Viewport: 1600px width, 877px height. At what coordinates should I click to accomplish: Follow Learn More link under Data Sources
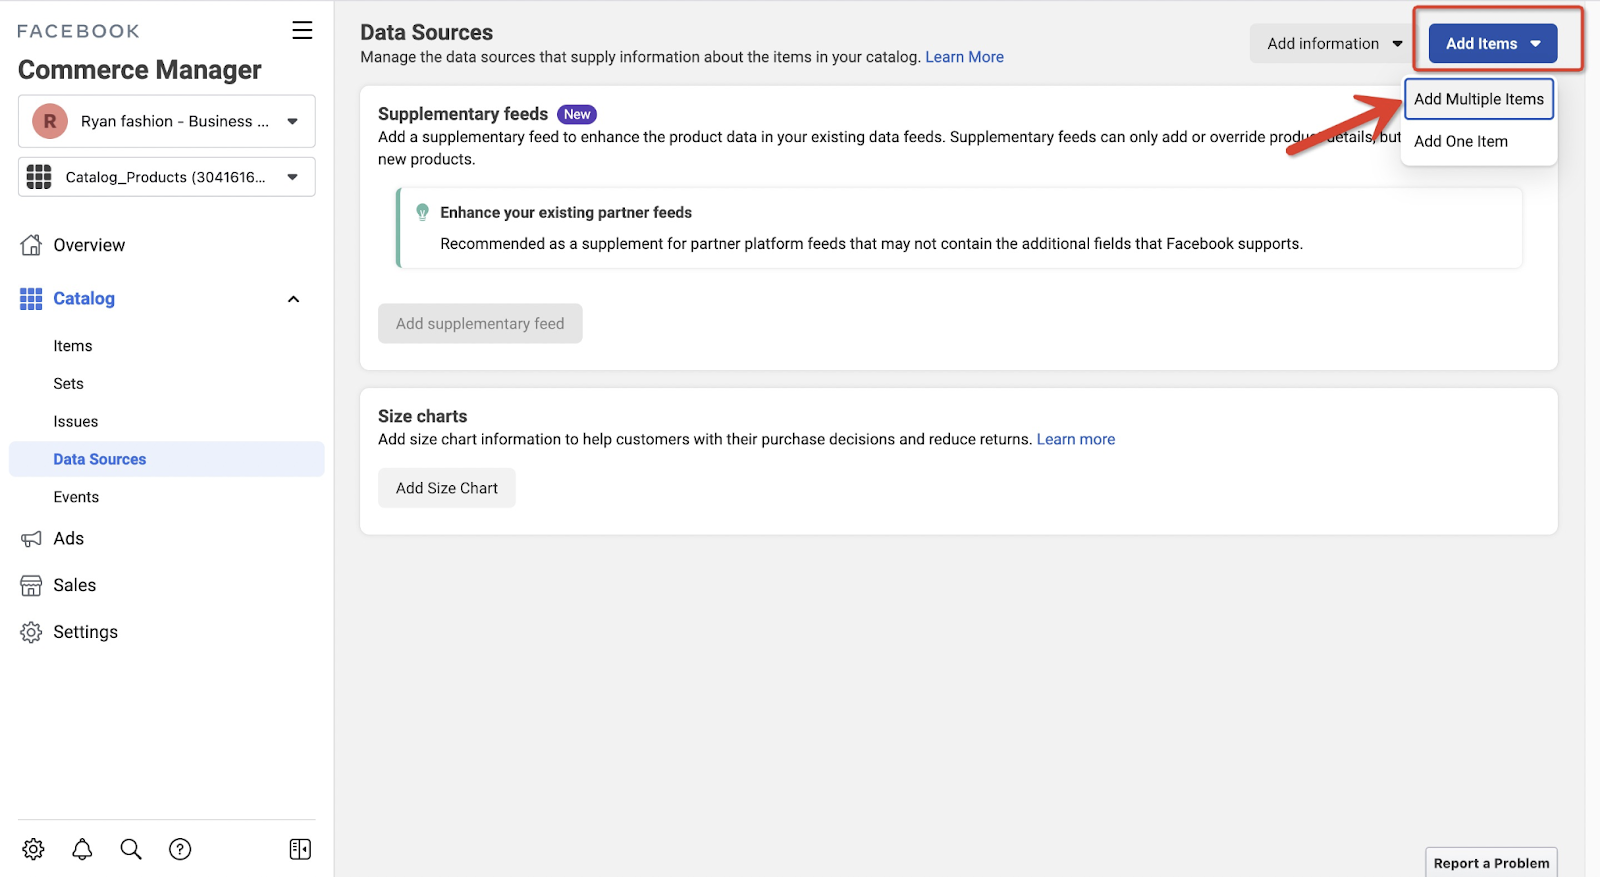pyautogui.click(x=964, y=57)
